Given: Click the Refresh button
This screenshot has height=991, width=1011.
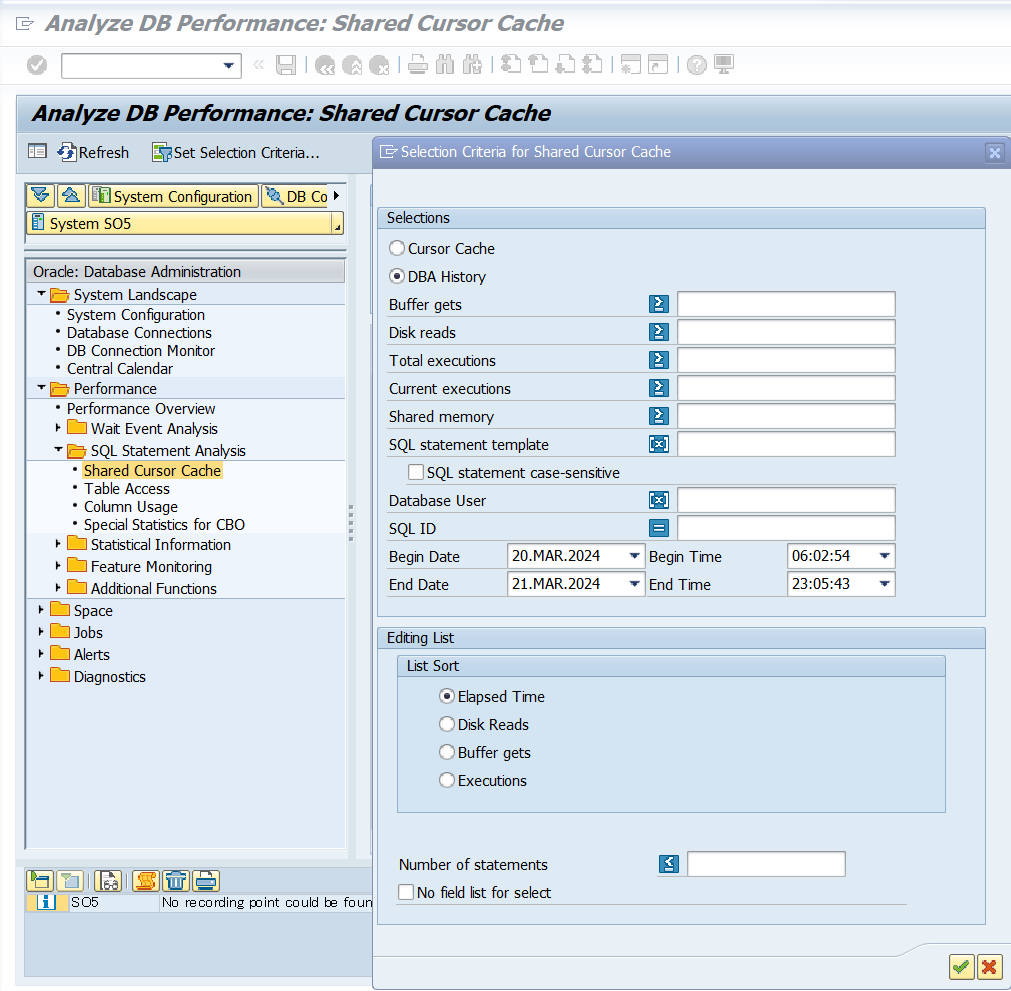Looking at the screenshot, I should [x=93, y=152].
